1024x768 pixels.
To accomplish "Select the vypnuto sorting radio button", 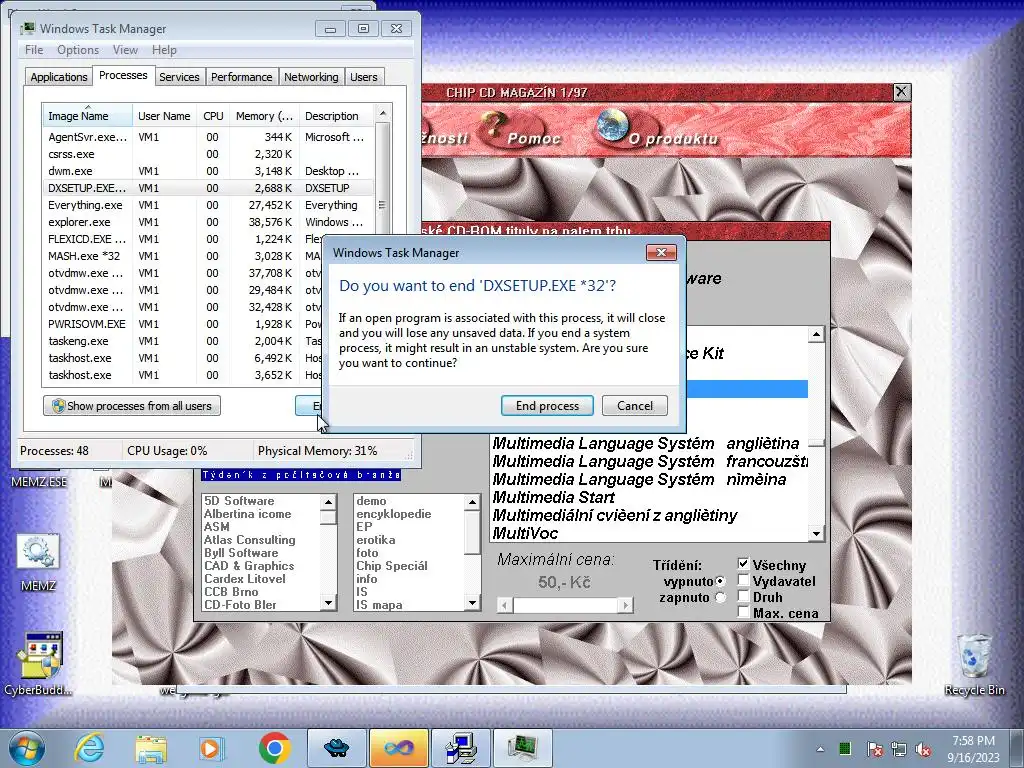I will tap(720, 581).
